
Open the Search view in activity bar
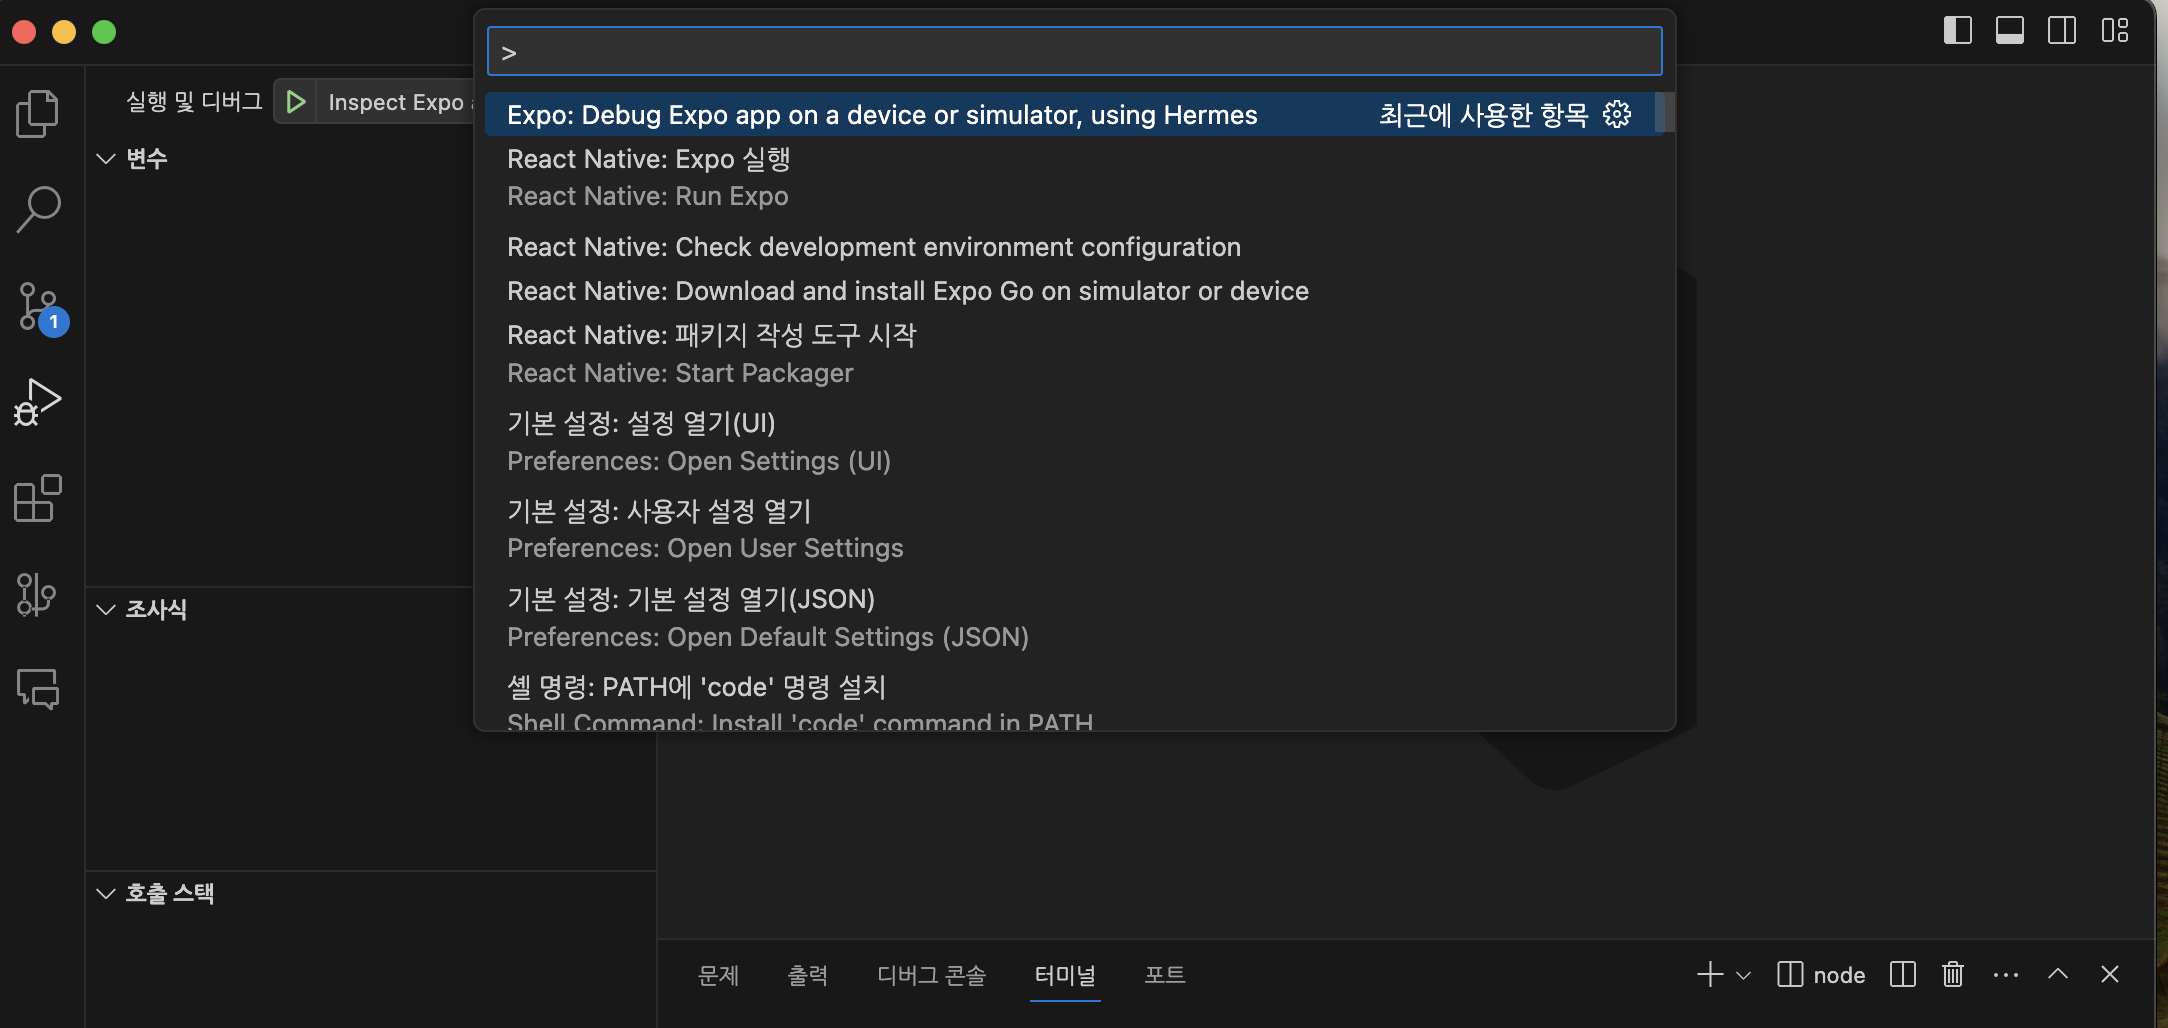click(38, 209)
